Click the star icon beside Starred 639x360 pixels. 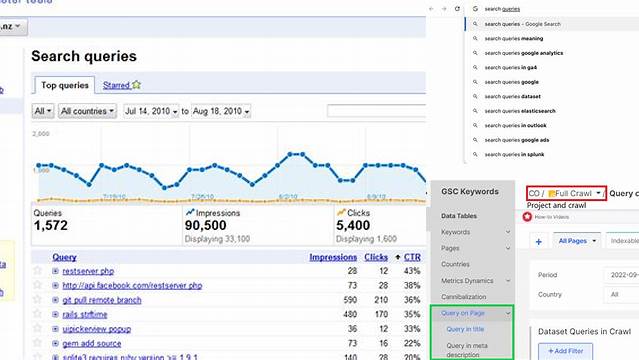pyautogui.click(x=137, y=85)
